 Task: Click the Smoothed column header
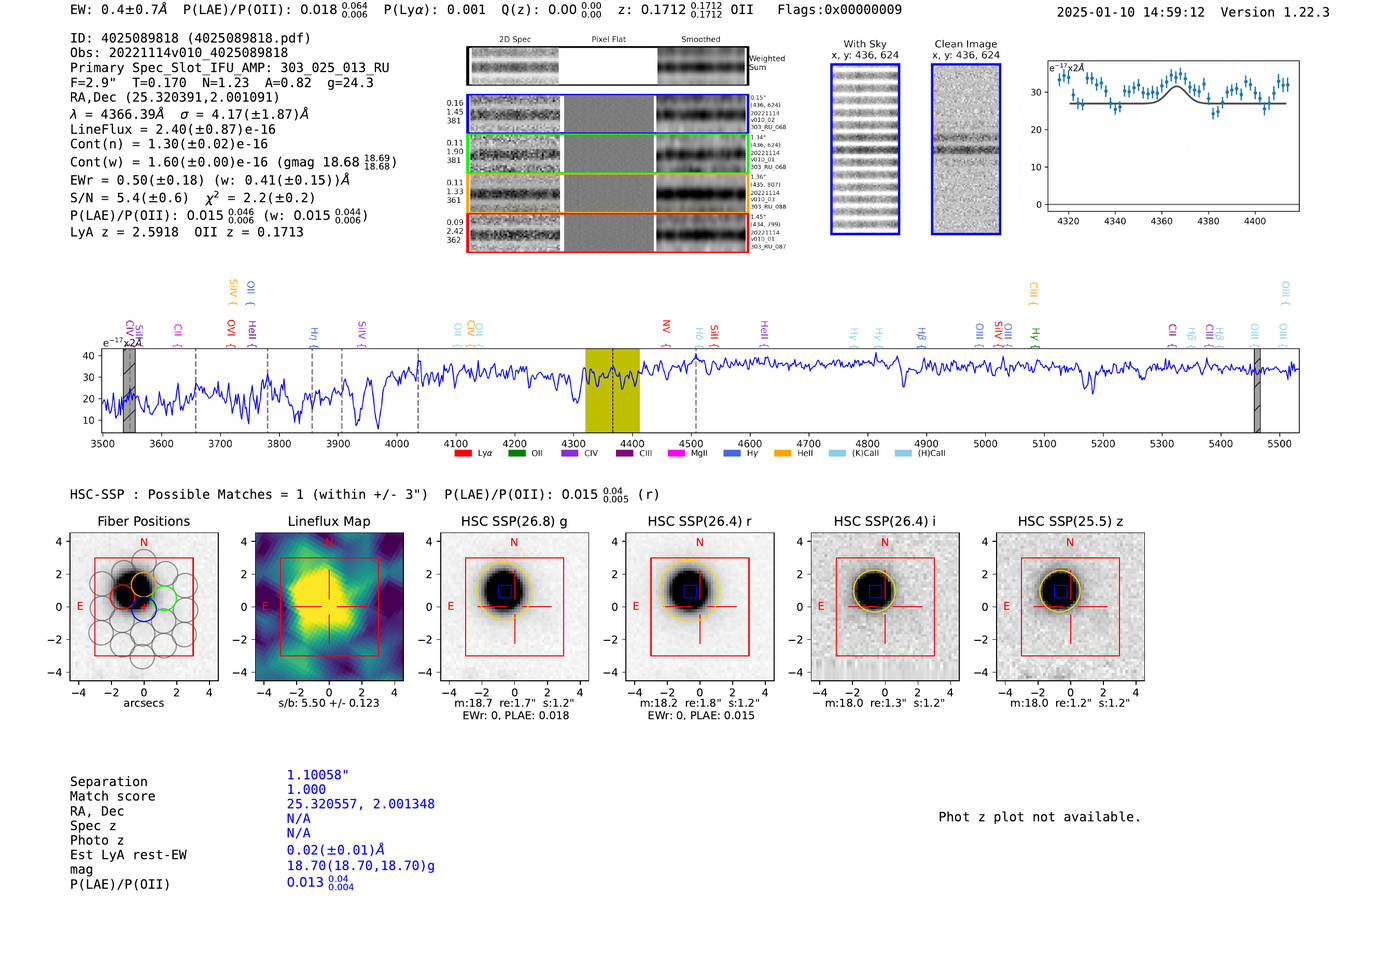701,39
